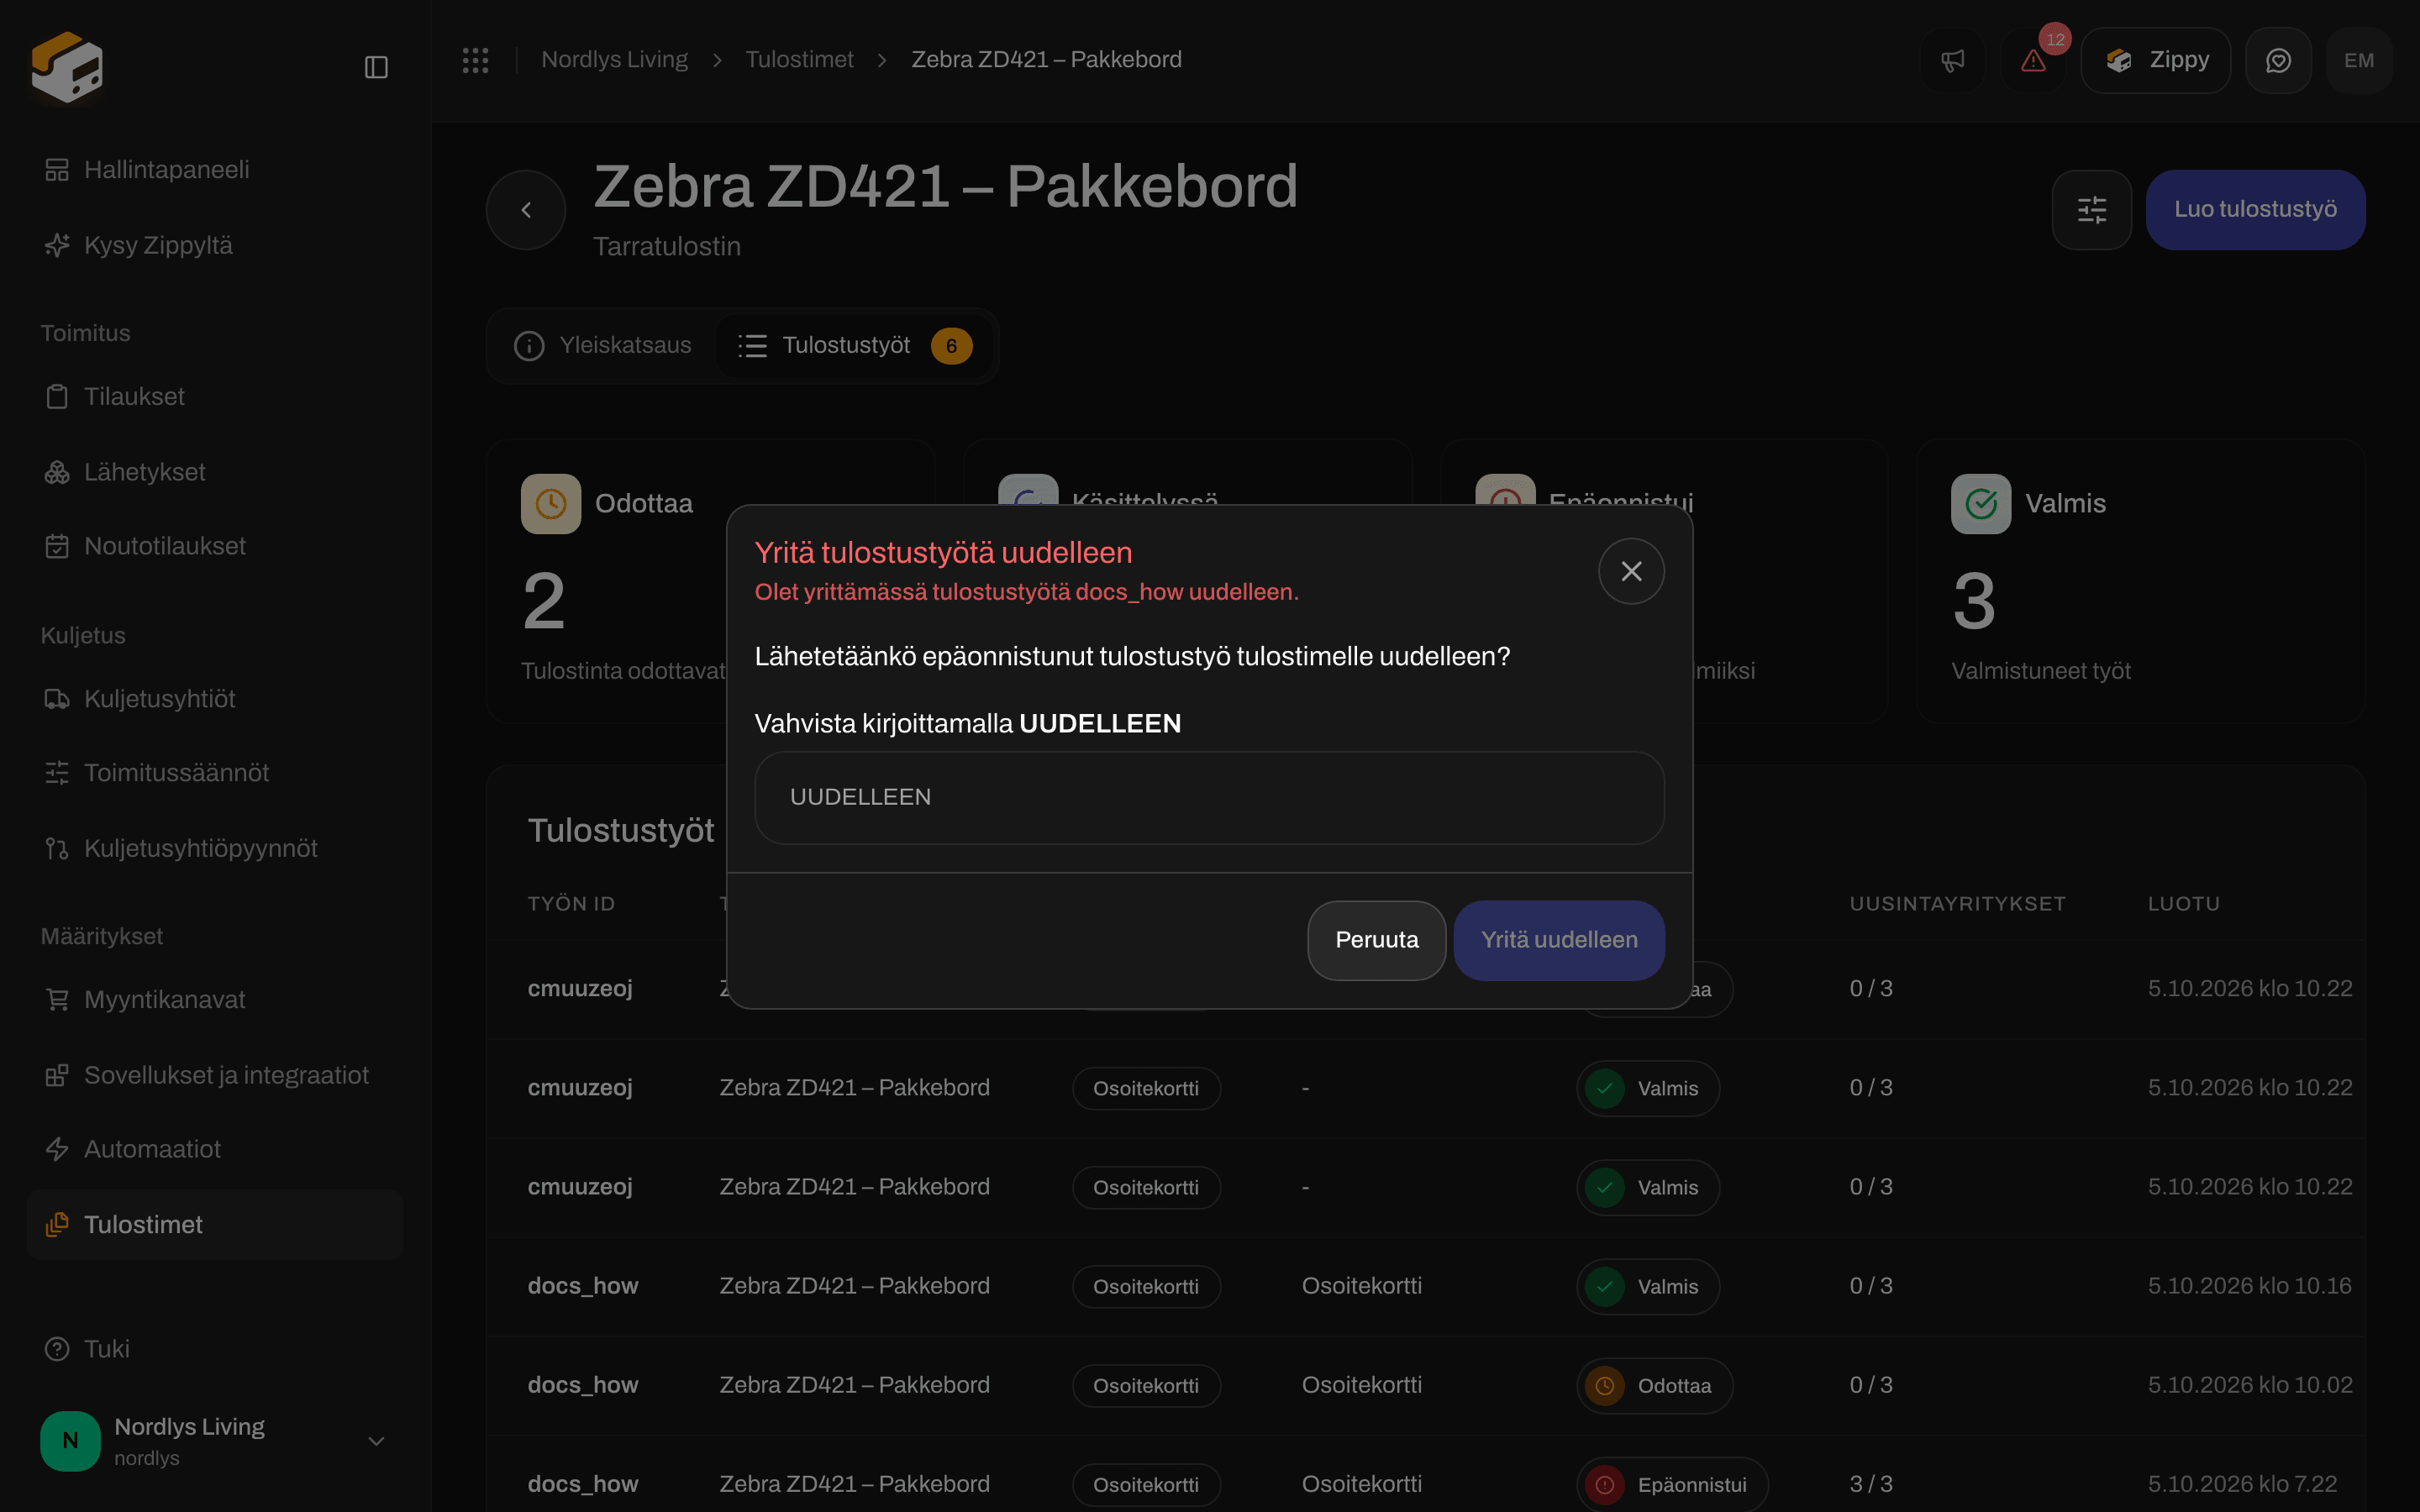This screenshot has height=1512, width=2420.
Task: Open the EM user avatar menu
Action: [2359, 60]
